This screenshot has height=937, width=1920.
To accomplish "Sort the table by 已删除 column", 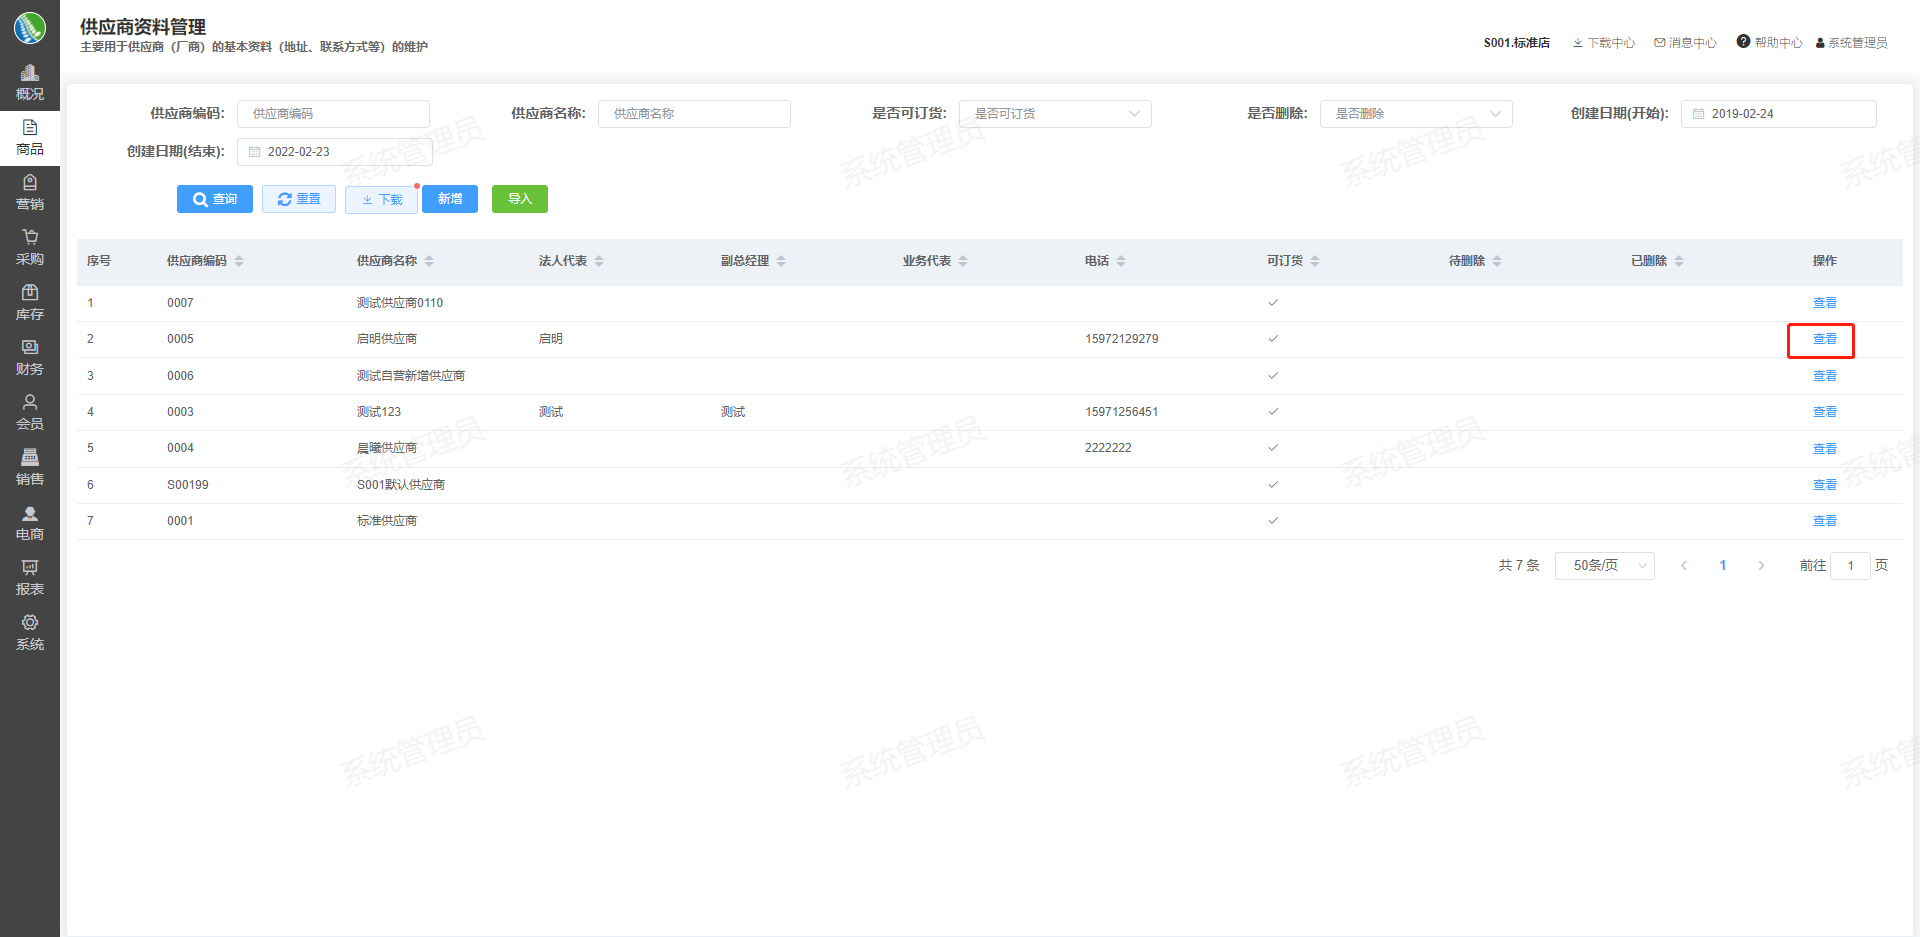I will (x=1679, y=261).
